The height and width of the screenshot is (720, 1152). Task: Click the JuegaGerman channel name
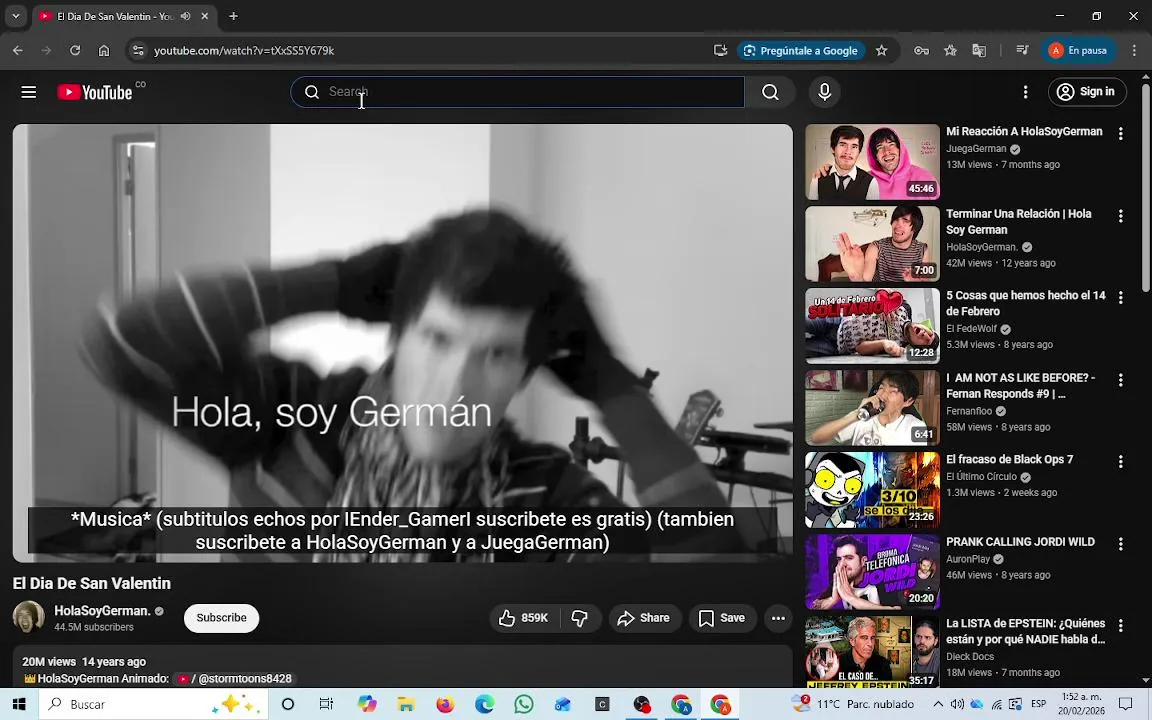click(x=976, y=148)
